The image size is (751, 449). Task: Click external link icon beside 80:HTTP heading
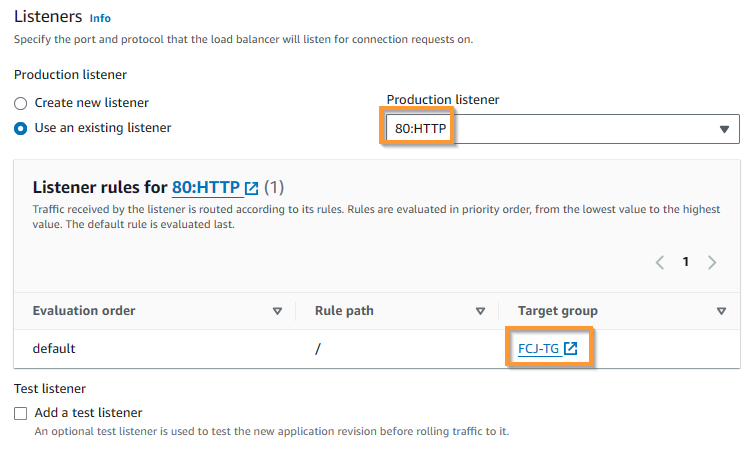(251, 188)
